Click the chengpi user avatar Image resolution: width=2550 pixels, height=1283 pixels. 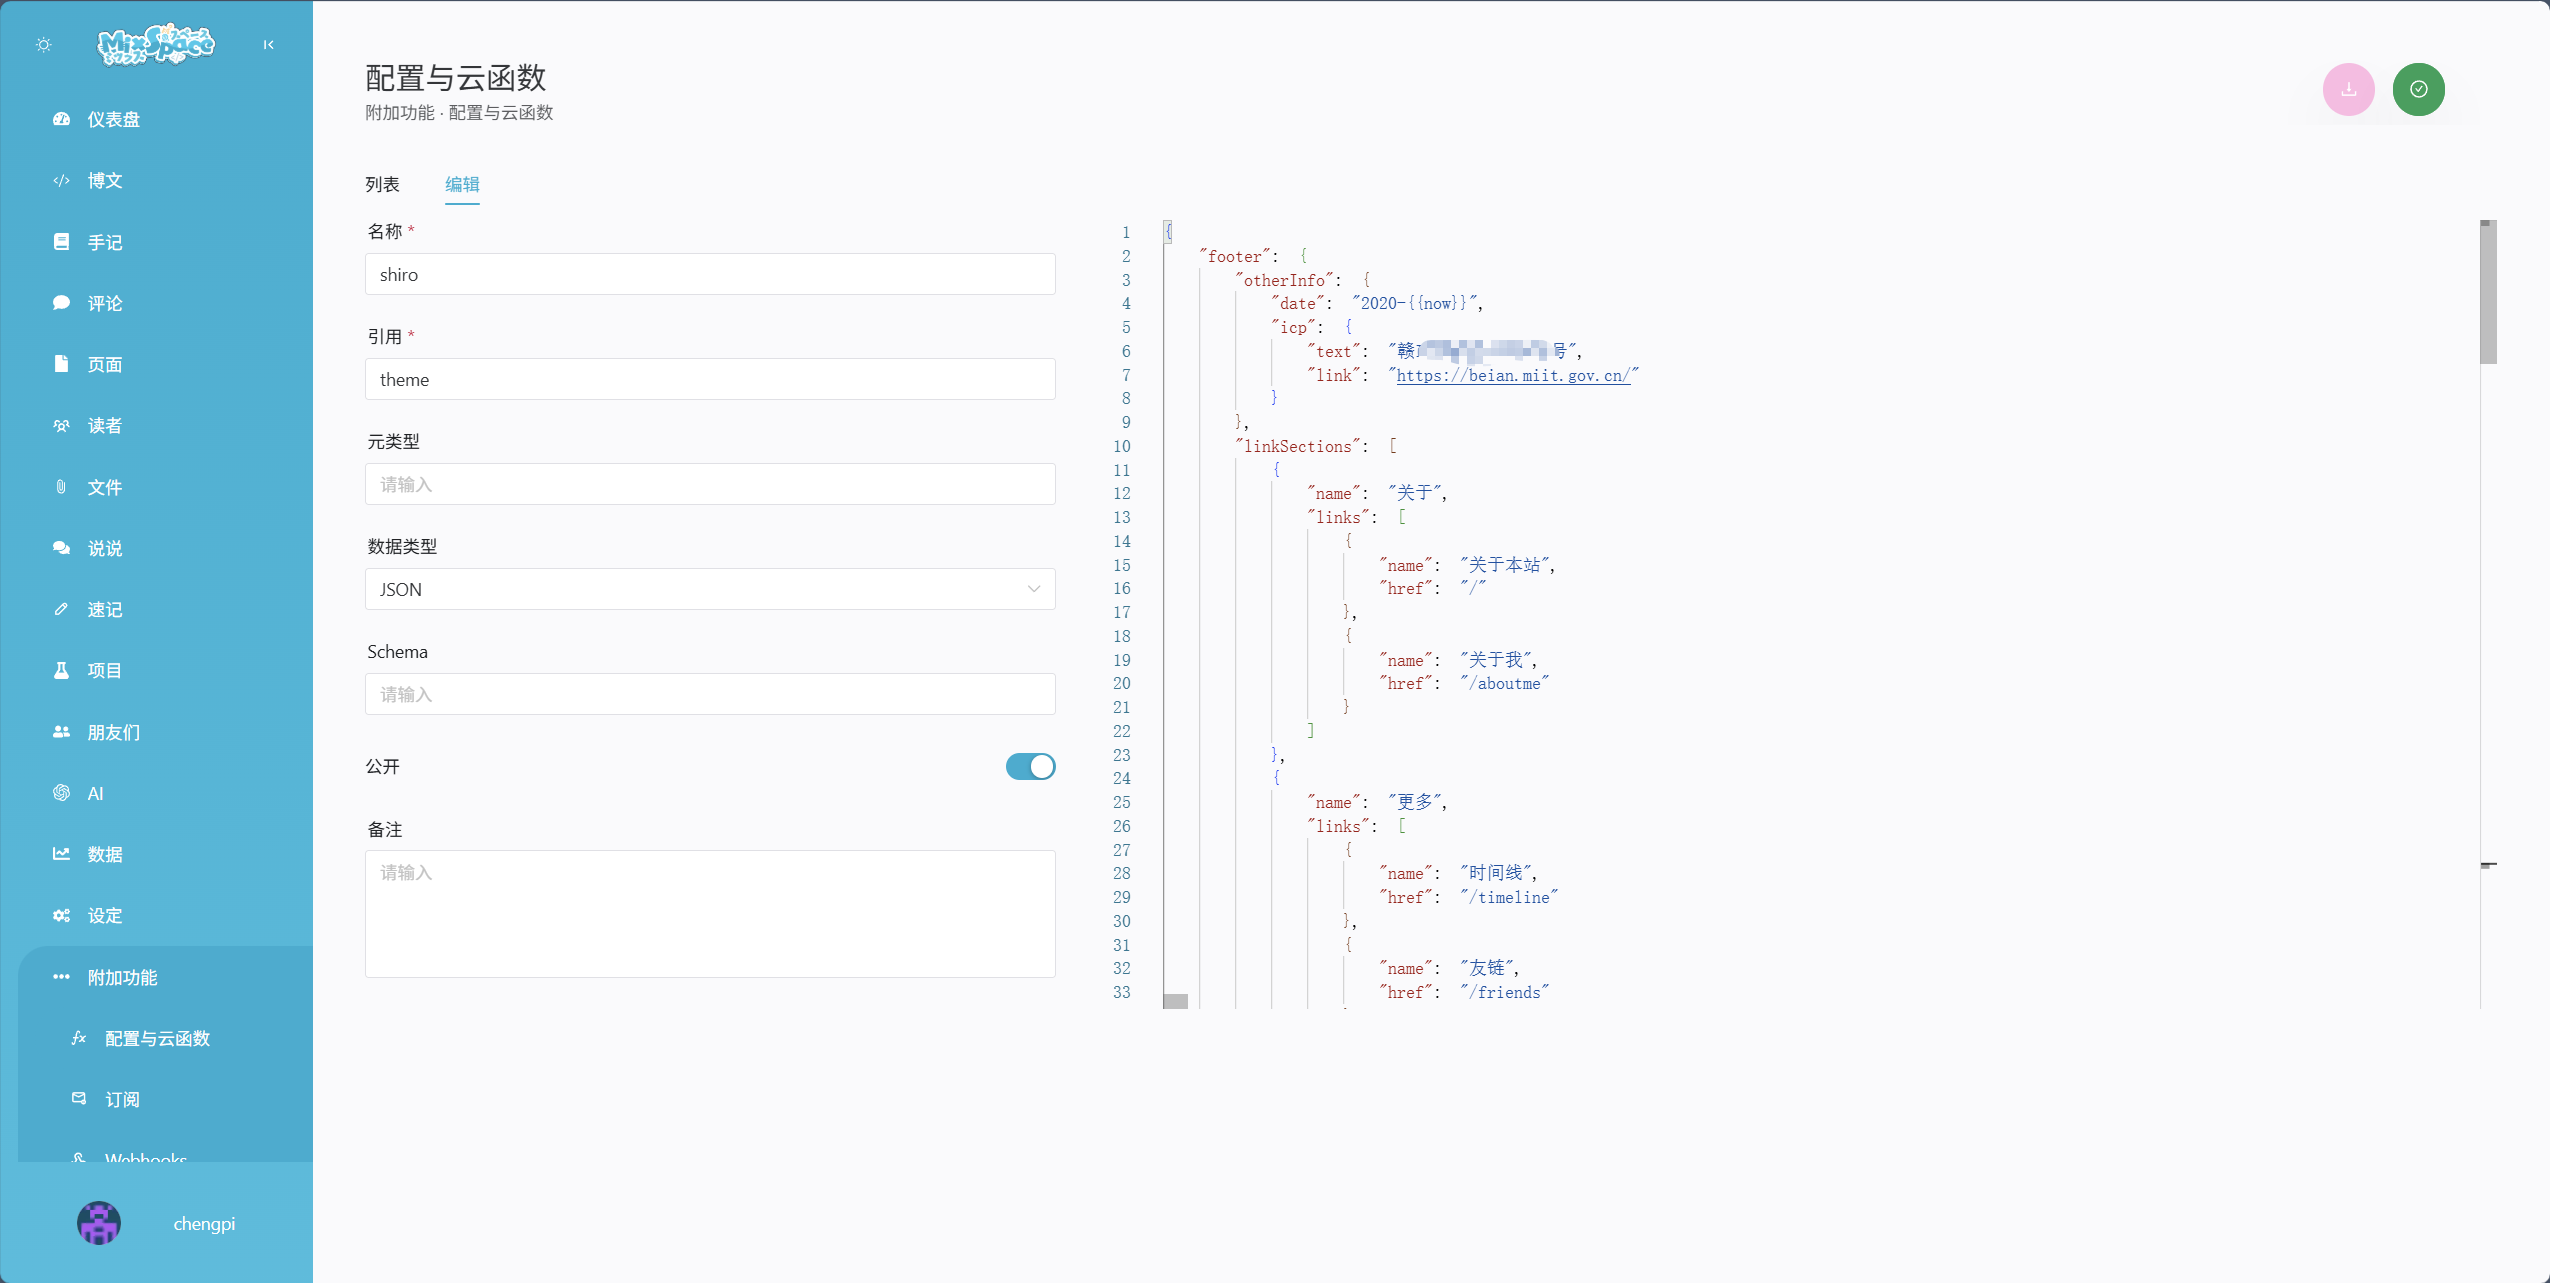click(x=99, y=1223)
